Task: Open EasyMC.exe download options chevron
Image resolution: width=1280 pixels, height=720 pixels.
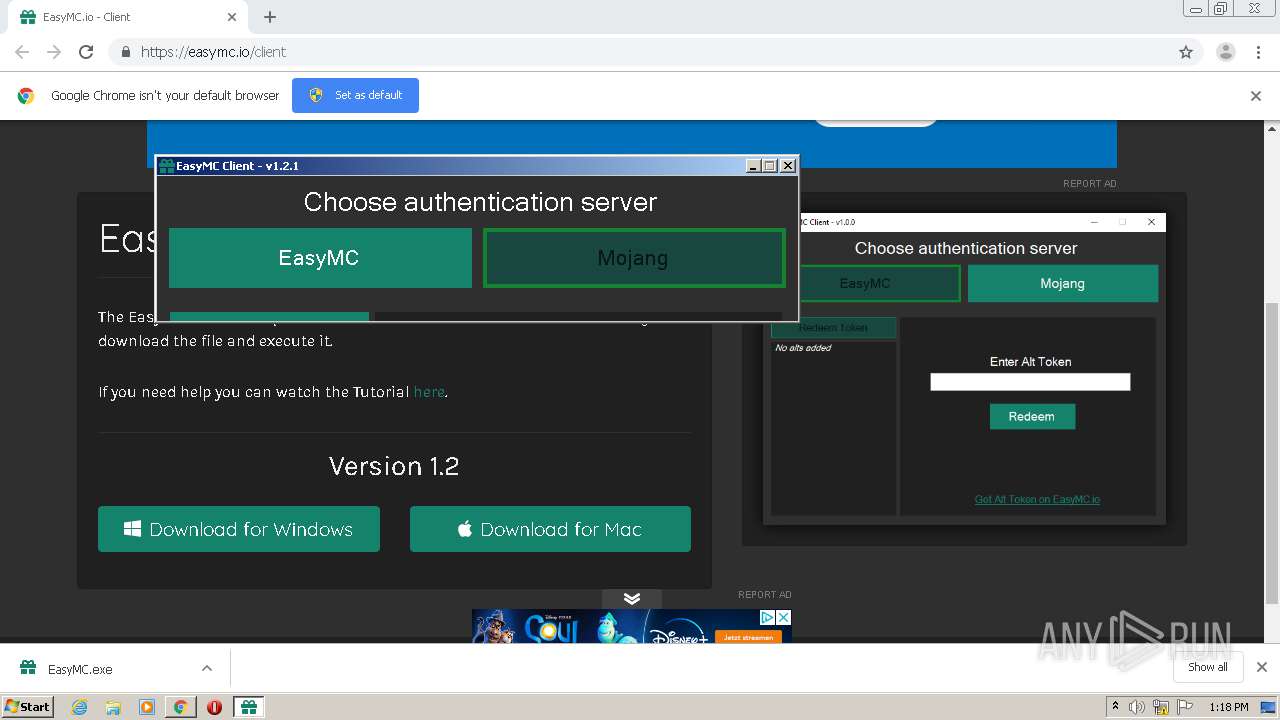Action: click(x=207, y=668)
